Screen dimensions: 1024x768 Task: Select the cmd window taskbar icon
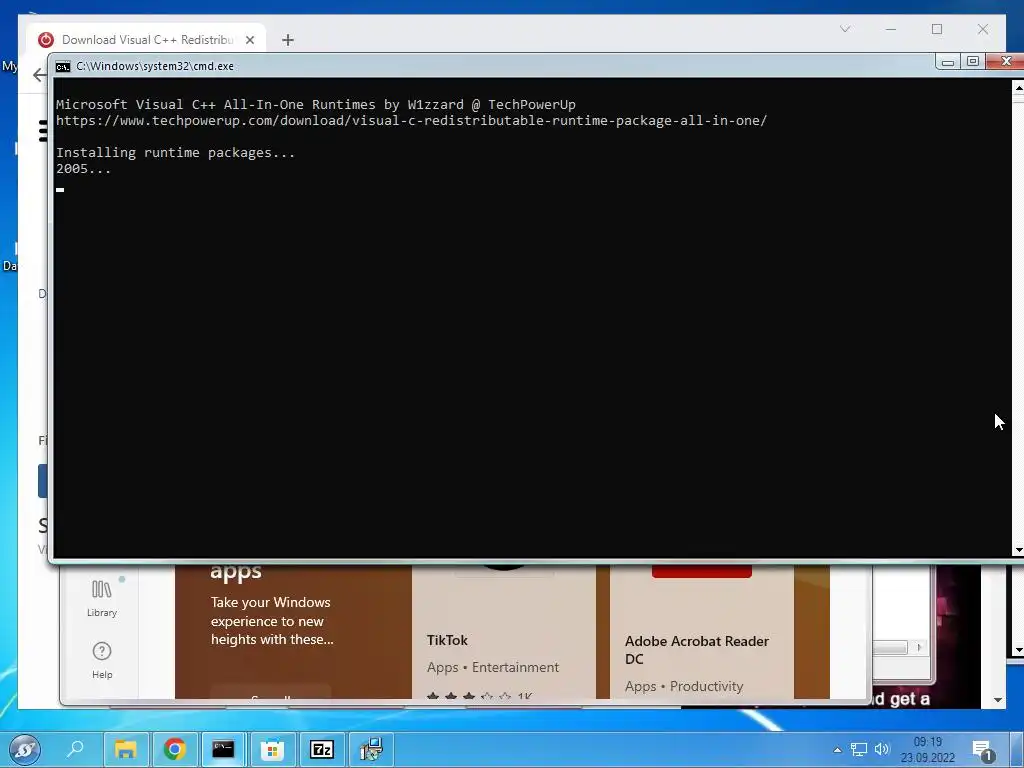pos(223,749)
